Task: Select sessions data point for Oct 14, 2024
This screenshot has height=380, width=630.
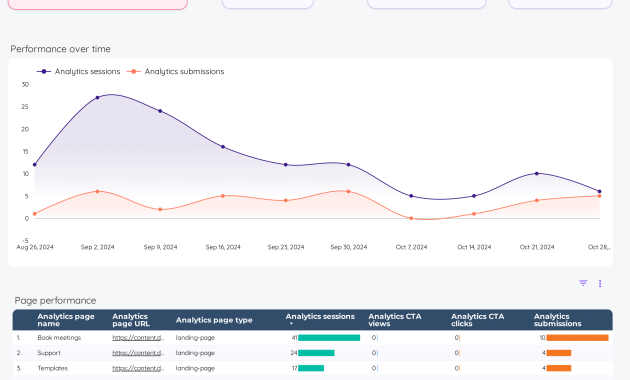Action: [x=474, y=196]
